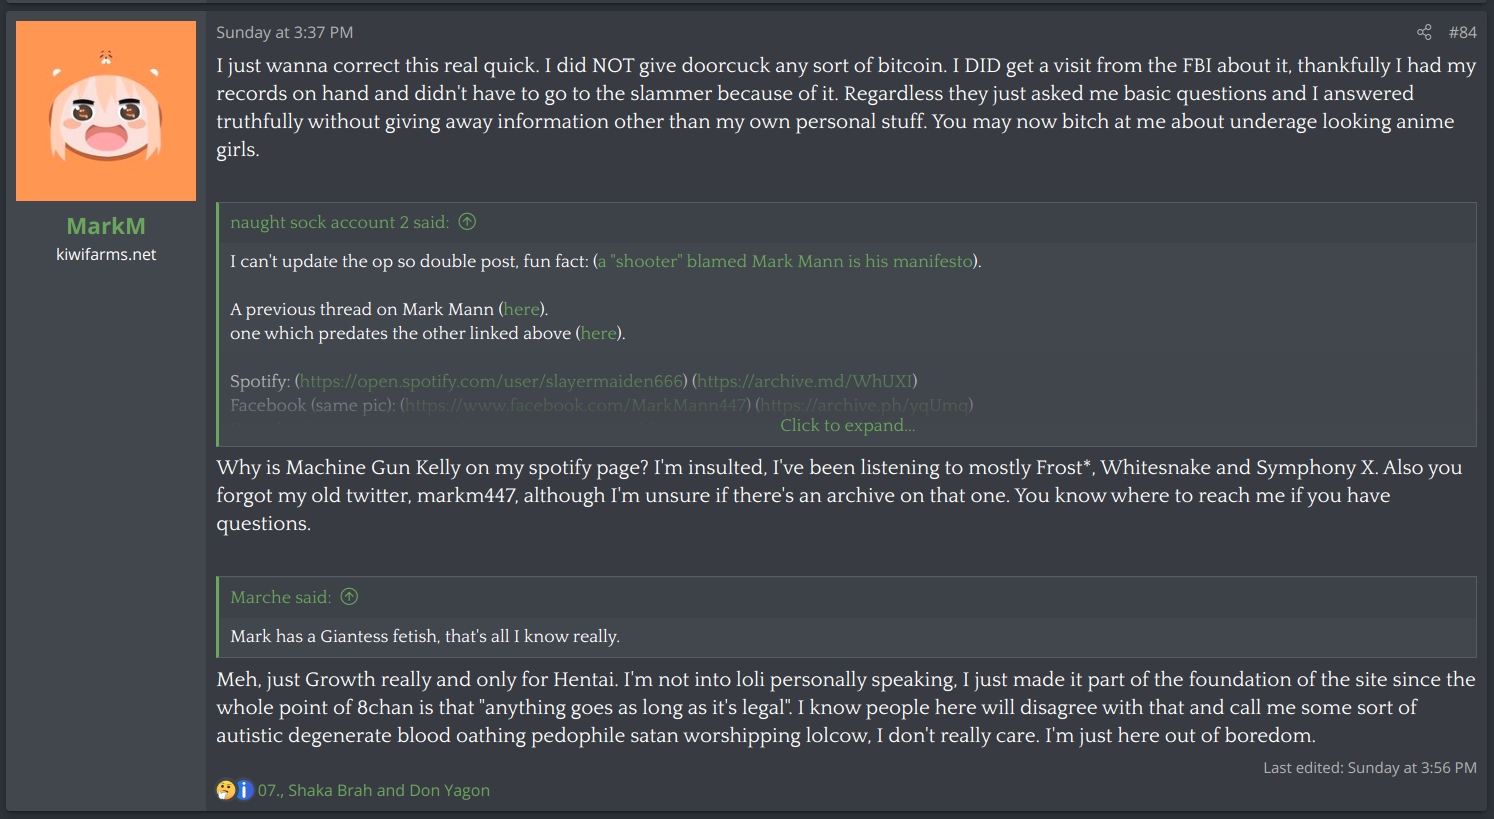Open the archive.ph/yqUmq link
The height and width of the screenshot is (819, 1494).
coord(865,405)
